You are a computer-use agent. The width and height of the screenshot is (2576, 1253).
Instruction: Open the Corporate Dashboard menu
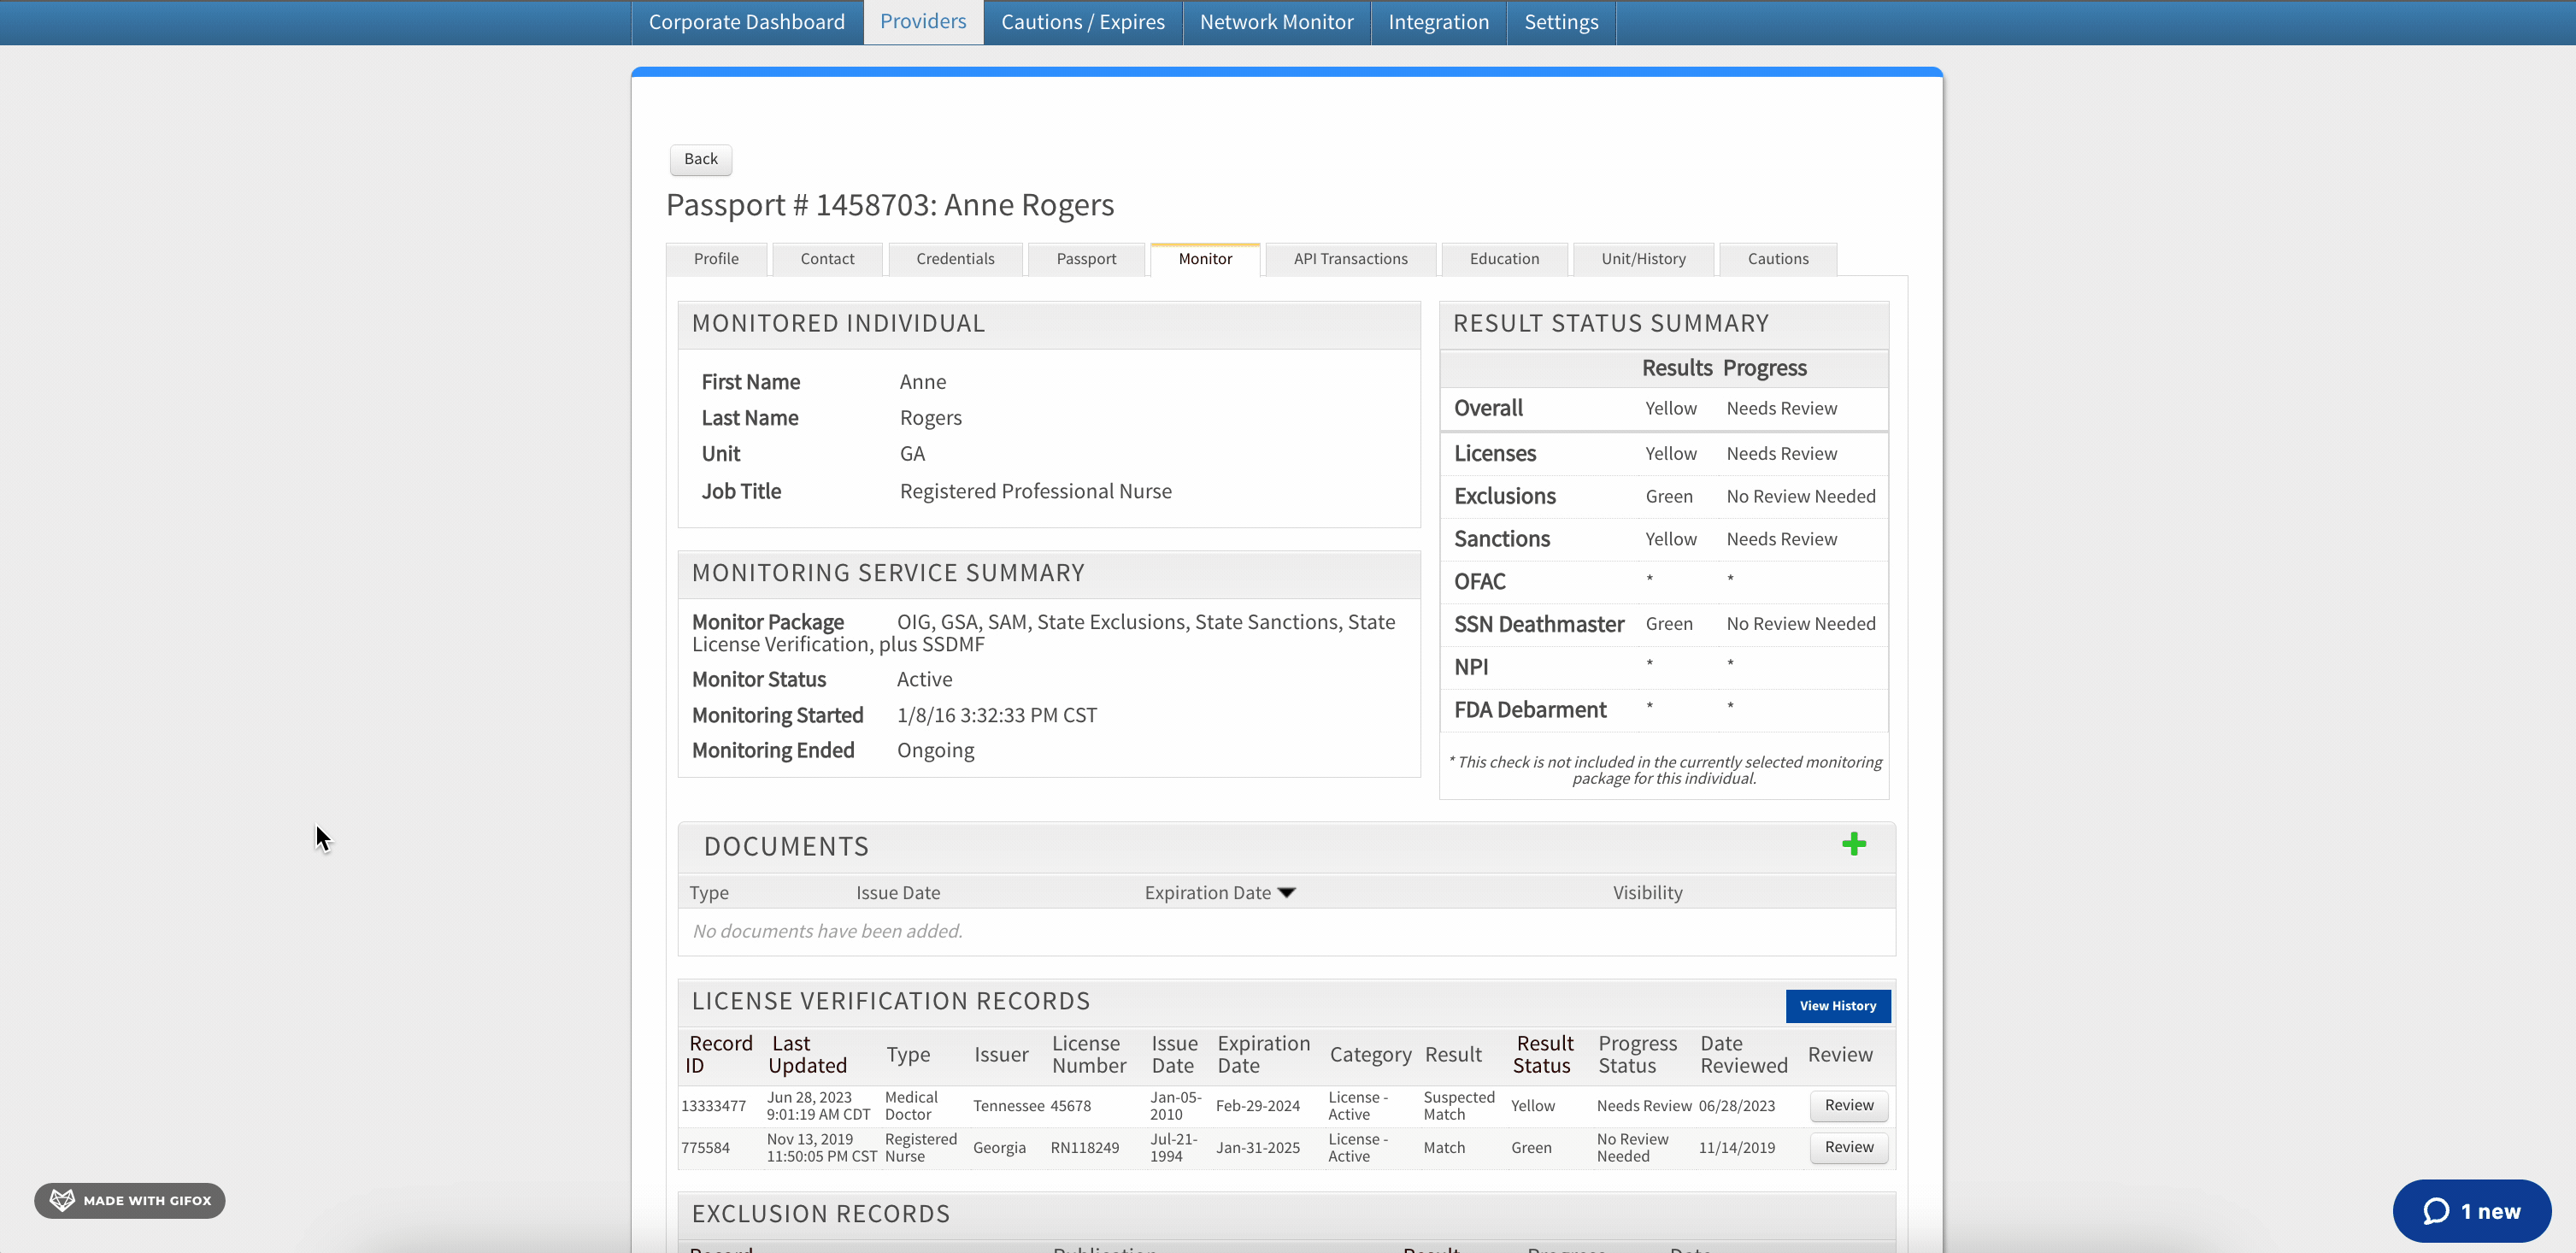[x=746, y=22]
